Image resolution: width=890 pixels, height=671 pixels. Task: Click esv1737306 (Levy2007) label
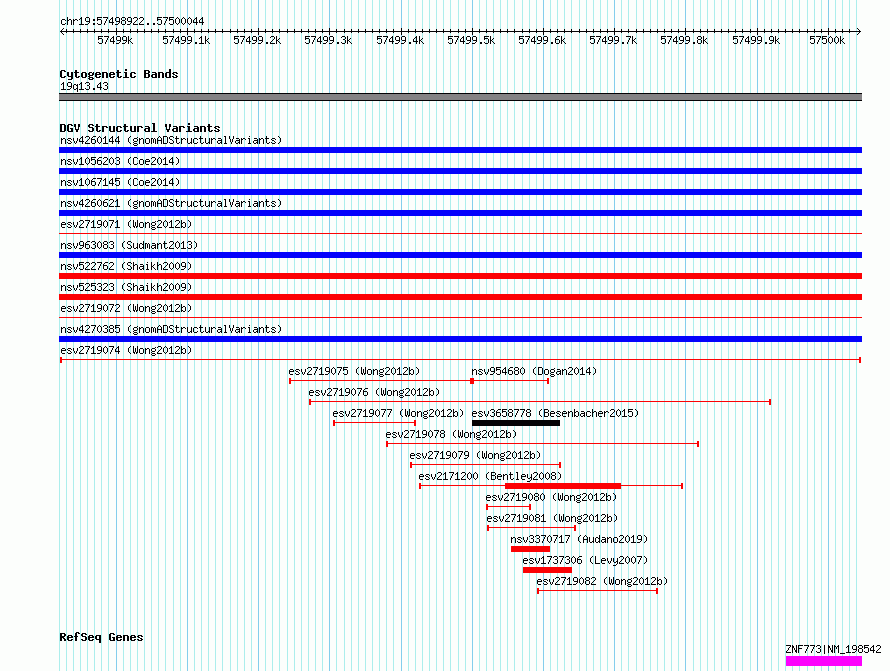point(585,560)
